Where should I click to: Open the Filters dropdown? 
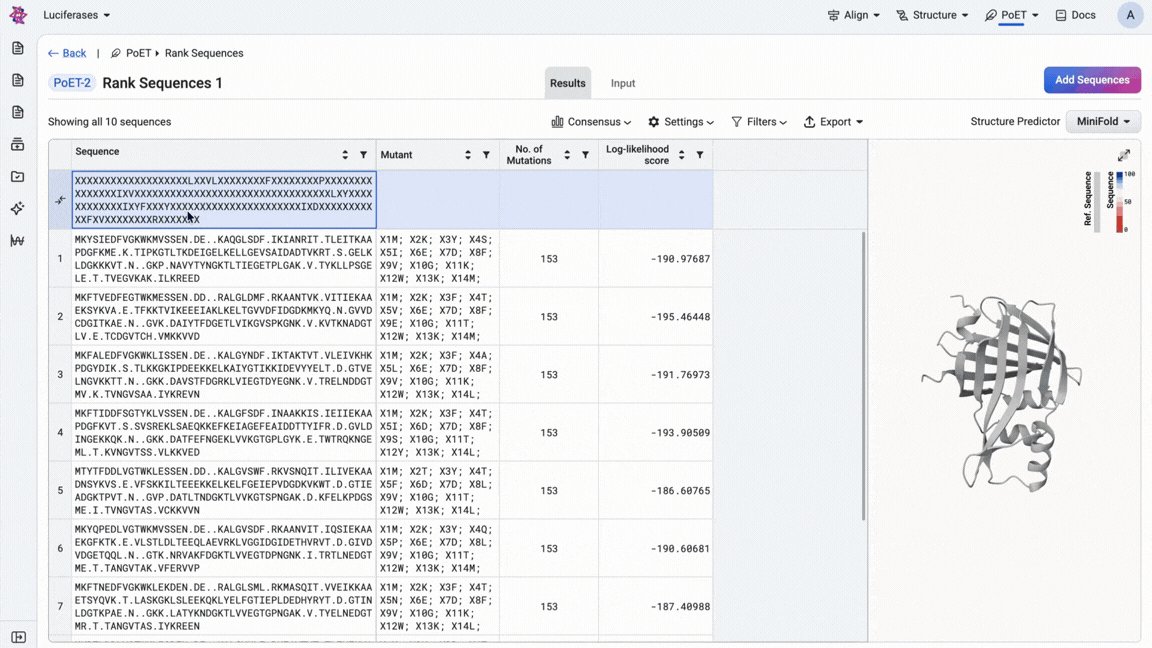(x=759, y=122)
